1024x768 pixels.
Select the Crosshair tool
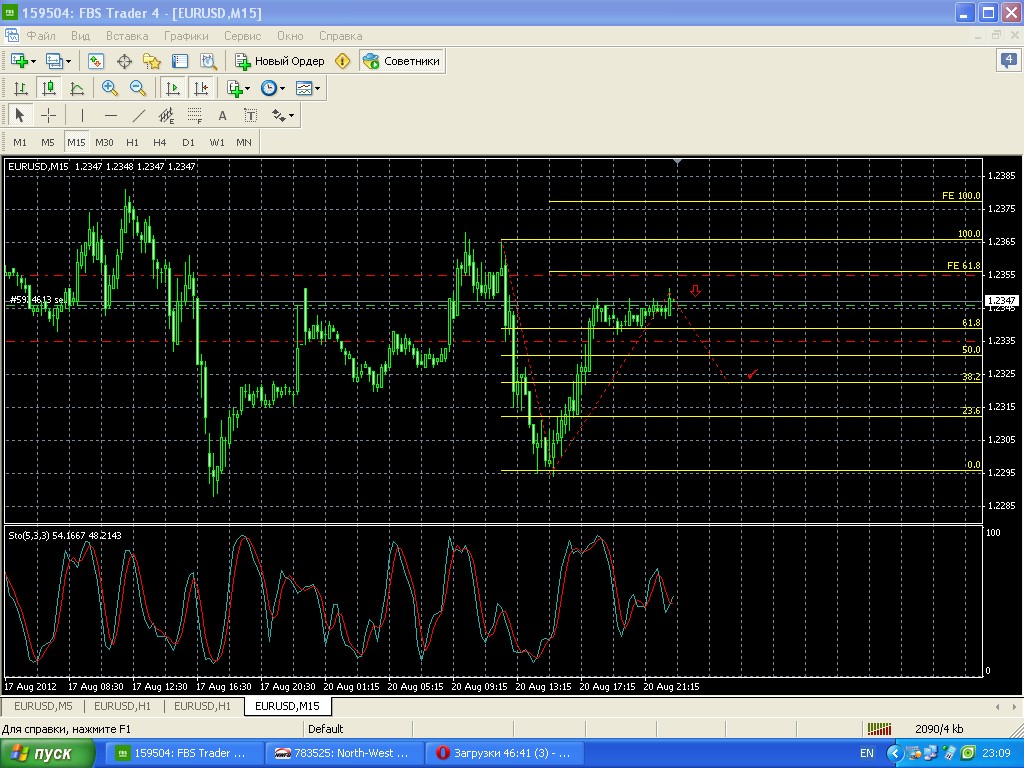tap(48, 115)
